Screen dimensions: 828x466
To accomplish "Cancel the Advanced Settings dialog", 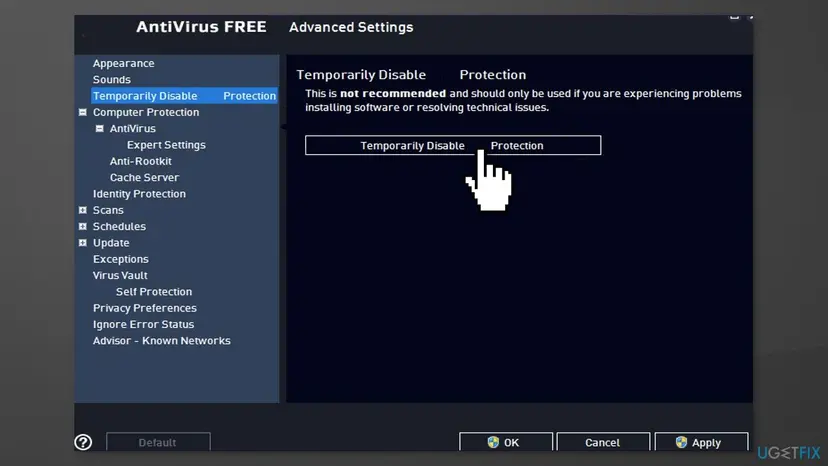I will (603, 442).
